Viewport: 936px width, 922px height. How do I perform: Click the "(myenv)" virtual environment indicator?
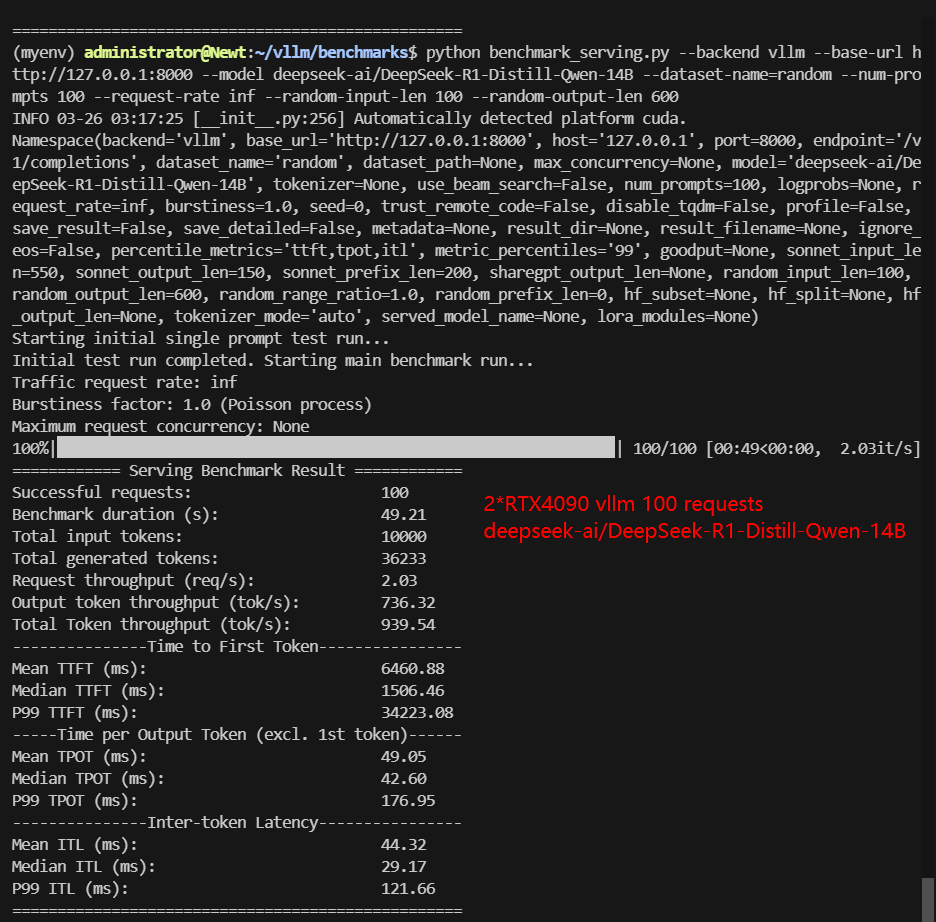pyautogui.click(x=43, y=52)
